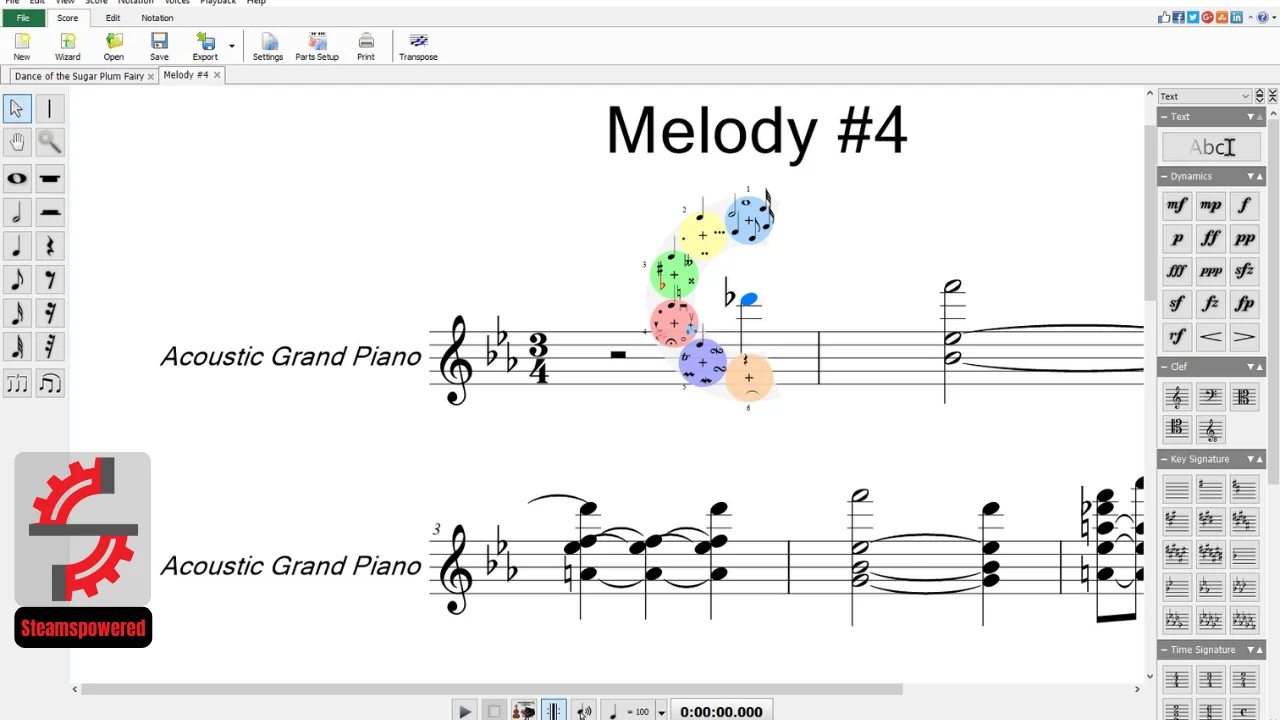Switch to the Notation ribbon tab
Viewport: 1280px width, 720px height.
(157, 18)
